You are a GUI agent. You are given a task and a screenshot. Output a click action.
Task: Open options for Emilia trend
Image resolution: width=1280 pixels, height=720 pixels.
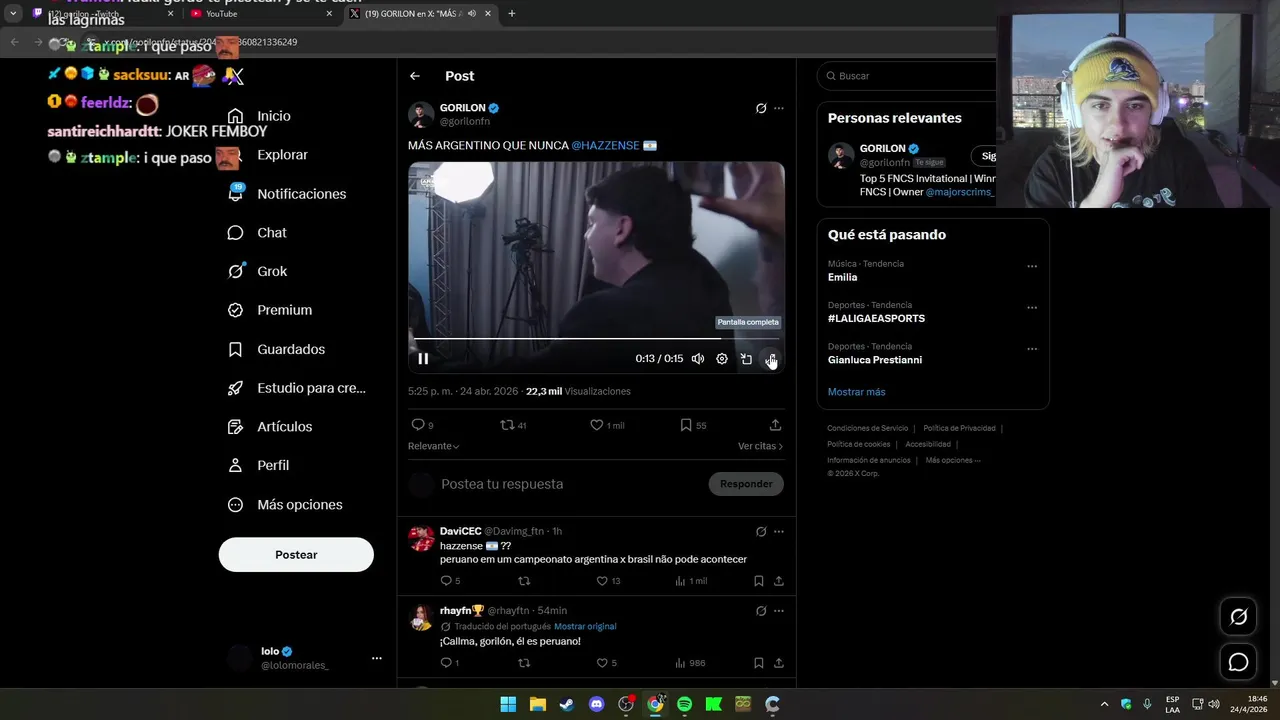(x=1032, y=266)
